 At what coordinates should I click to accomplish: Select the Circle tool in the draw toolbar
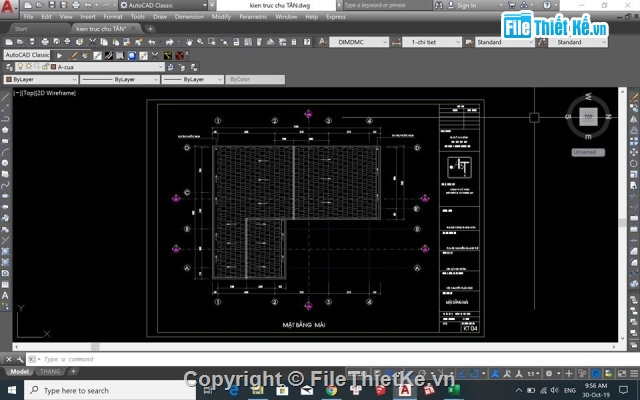pos(5,163)
